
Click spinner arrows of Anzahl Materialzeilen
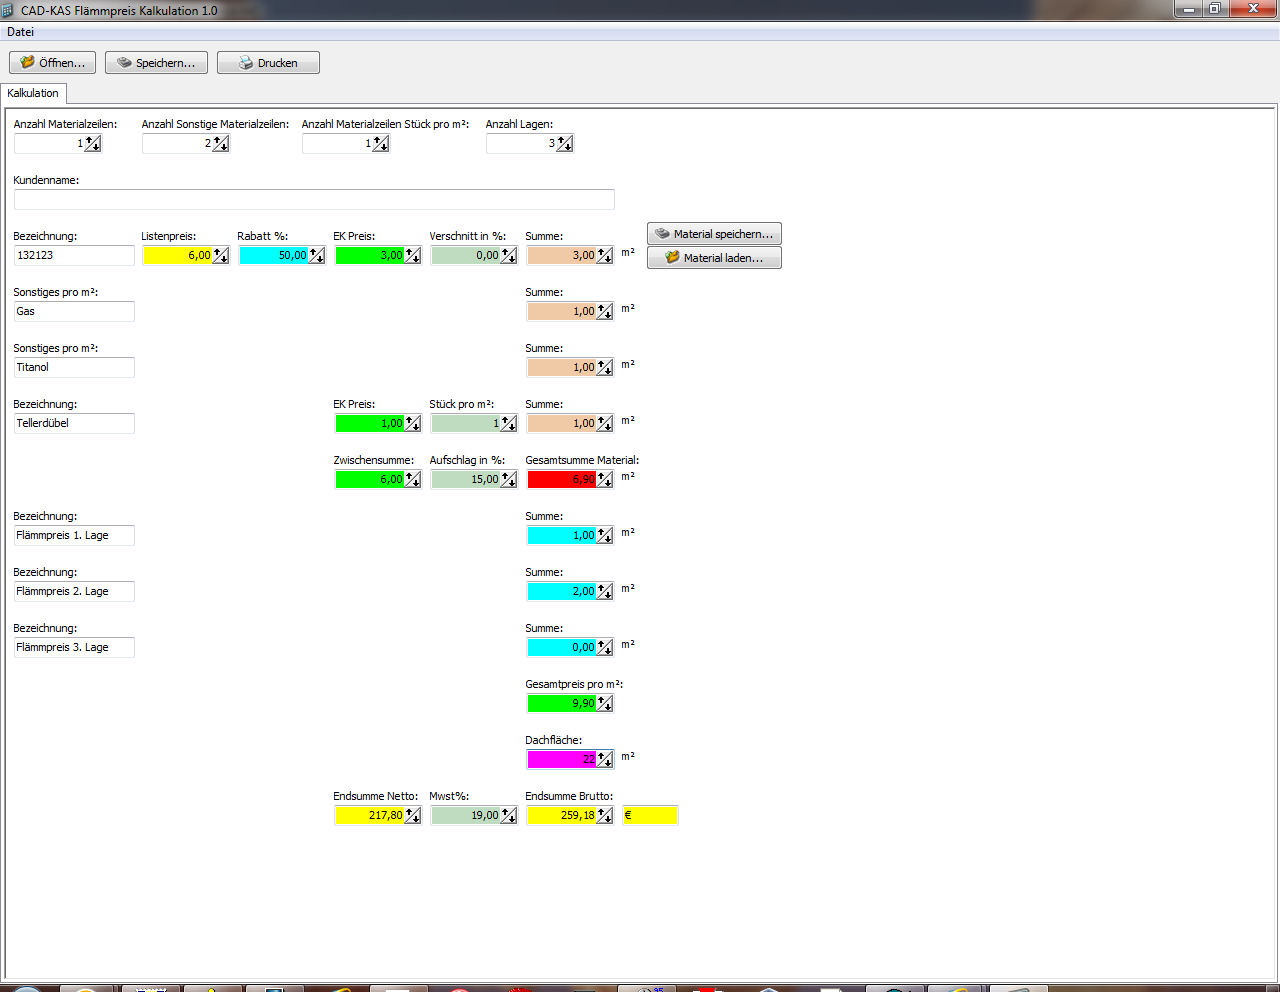pos(93,144)
